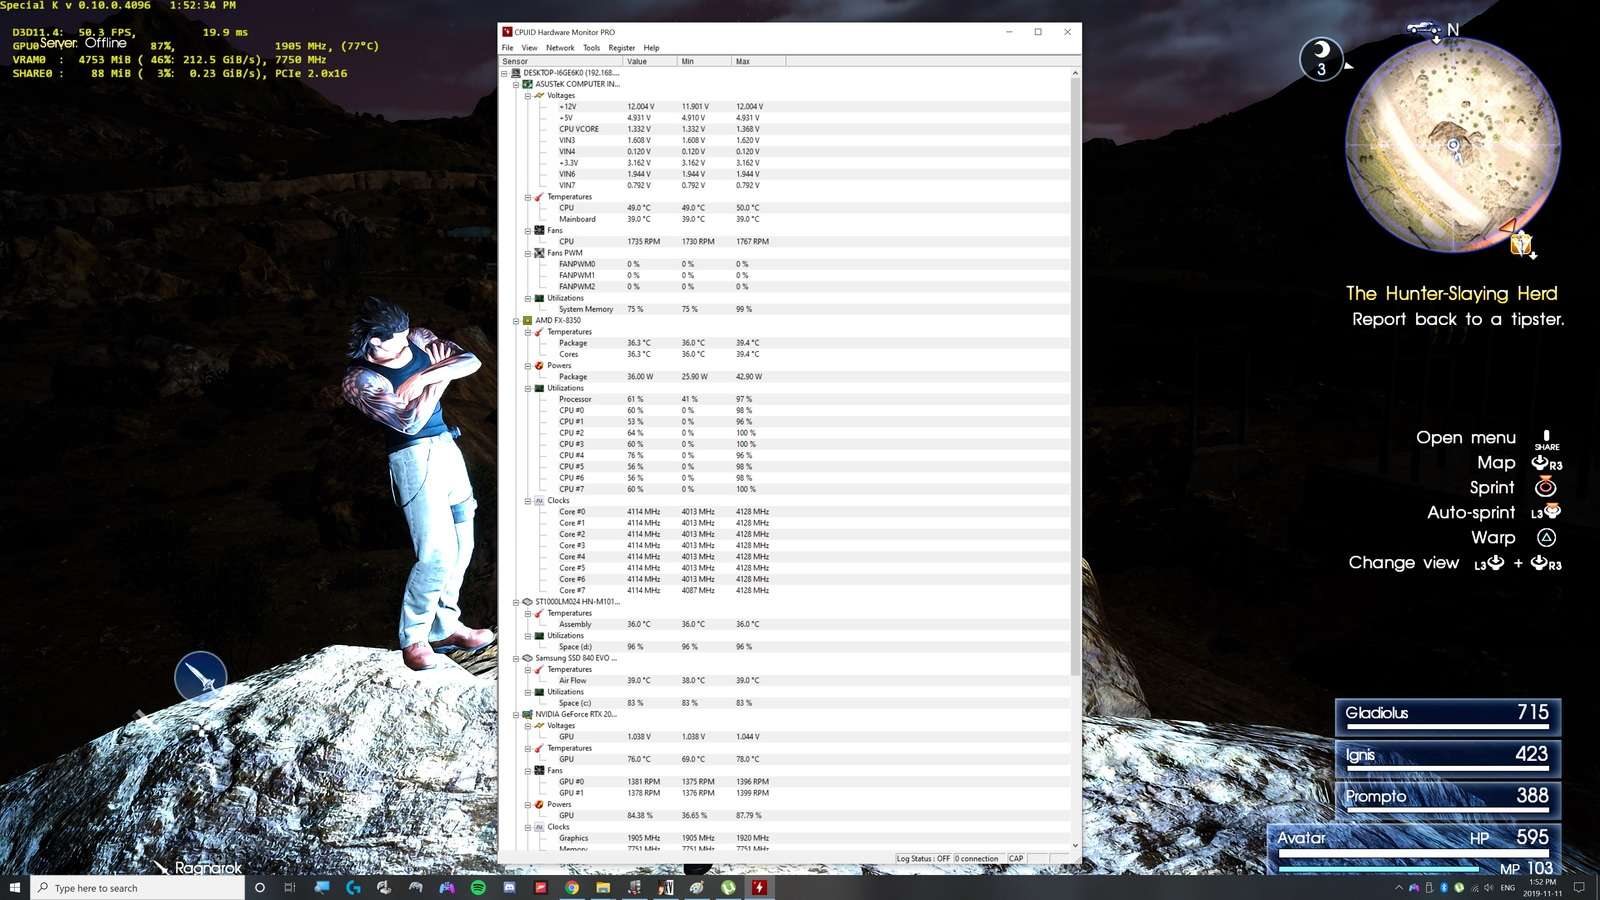
Task: Open uTorrent from the taskbar
Action: (x=728, y=887)
